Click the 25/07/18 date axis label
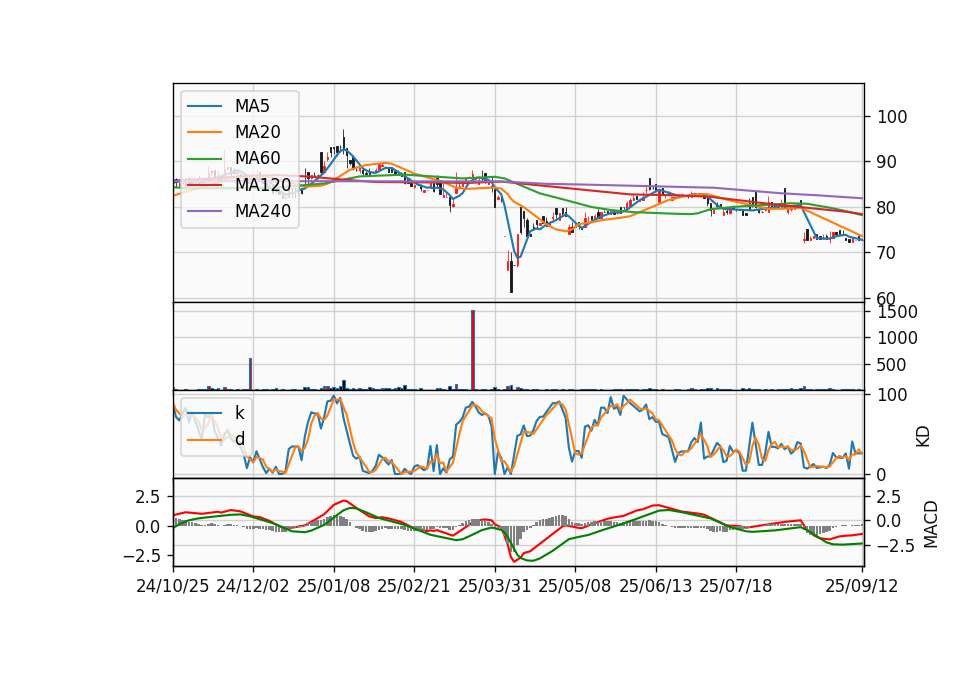Screen dimensions: 960x690 pyautogui.click(x=735, y=586)
